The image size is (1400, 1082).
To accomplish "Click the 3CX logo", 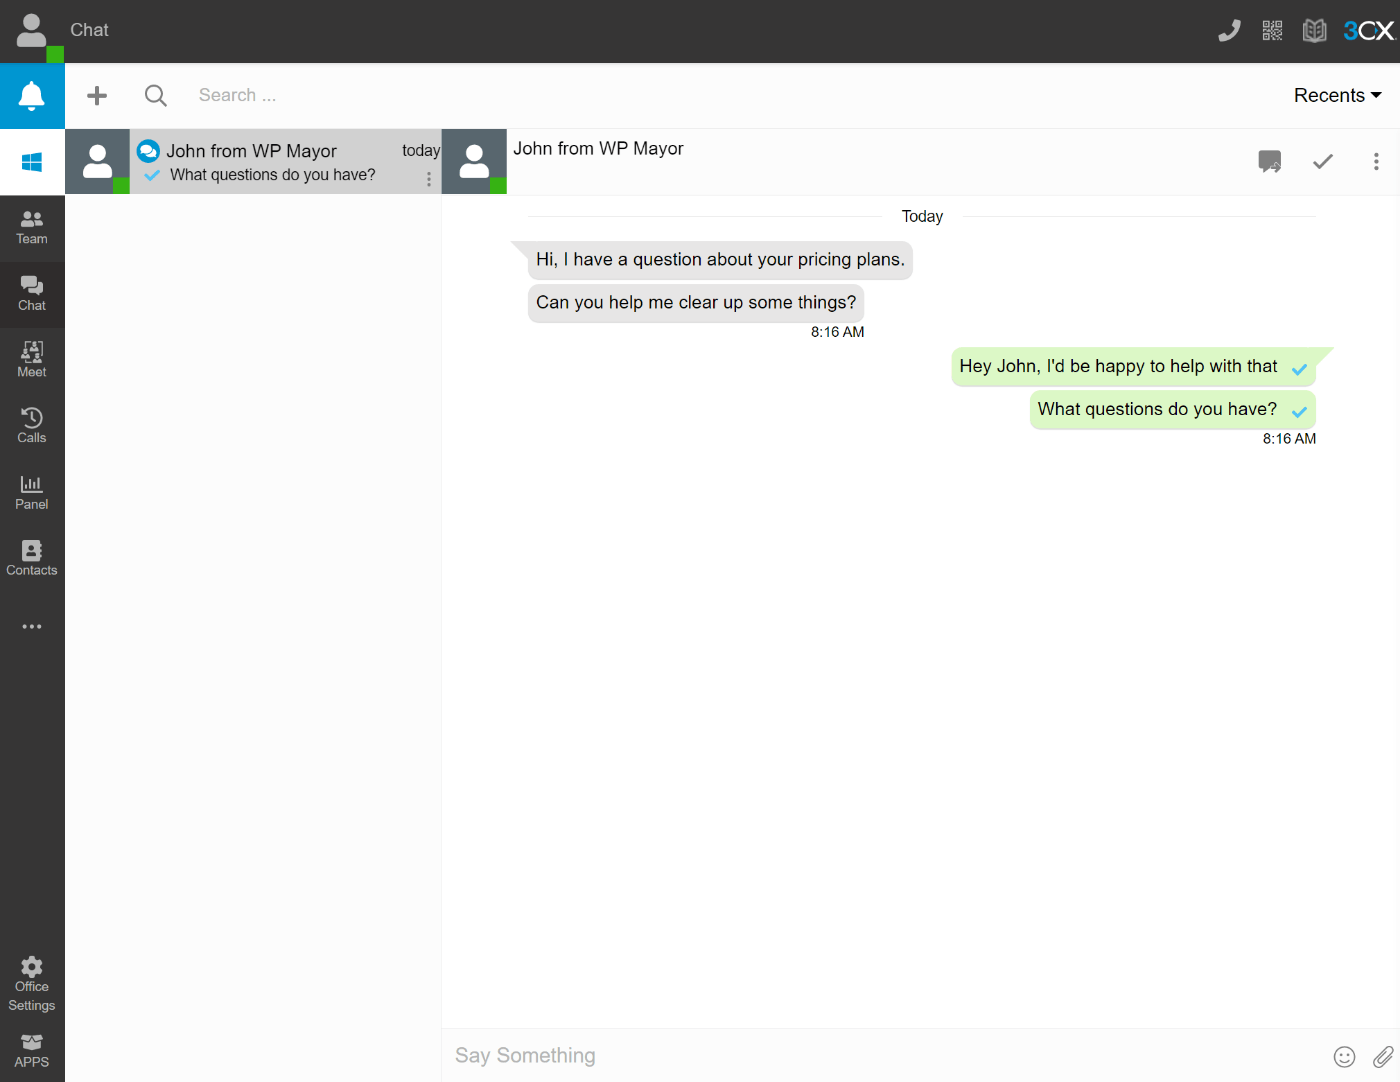I will tap(1368, 31).
